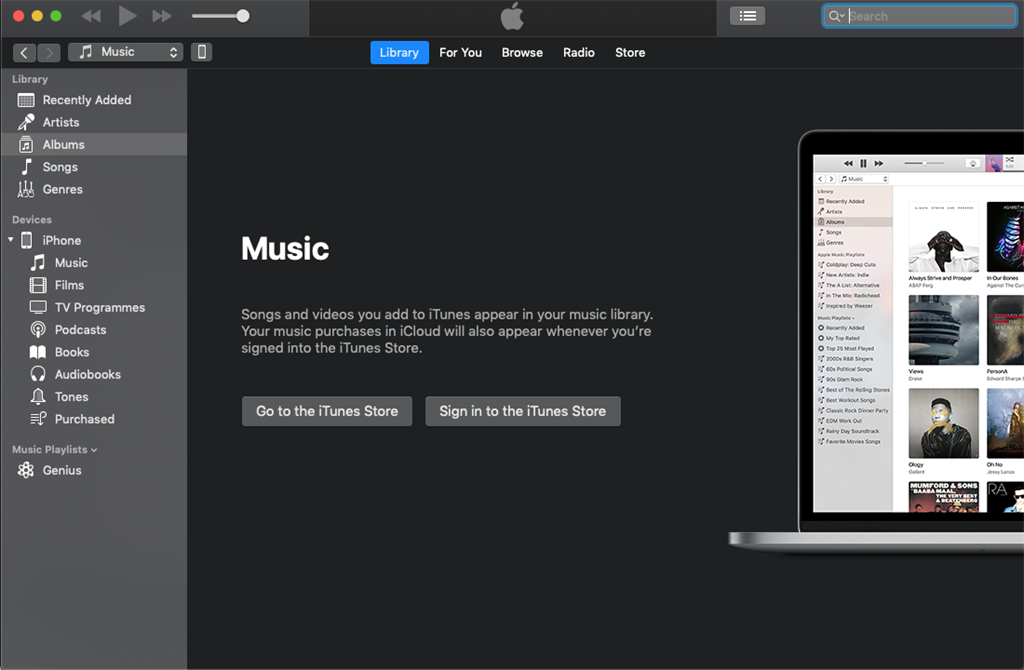Open Books under iPhone
Viewport: 1024px width, 670px height.
(x=94, y=352)
